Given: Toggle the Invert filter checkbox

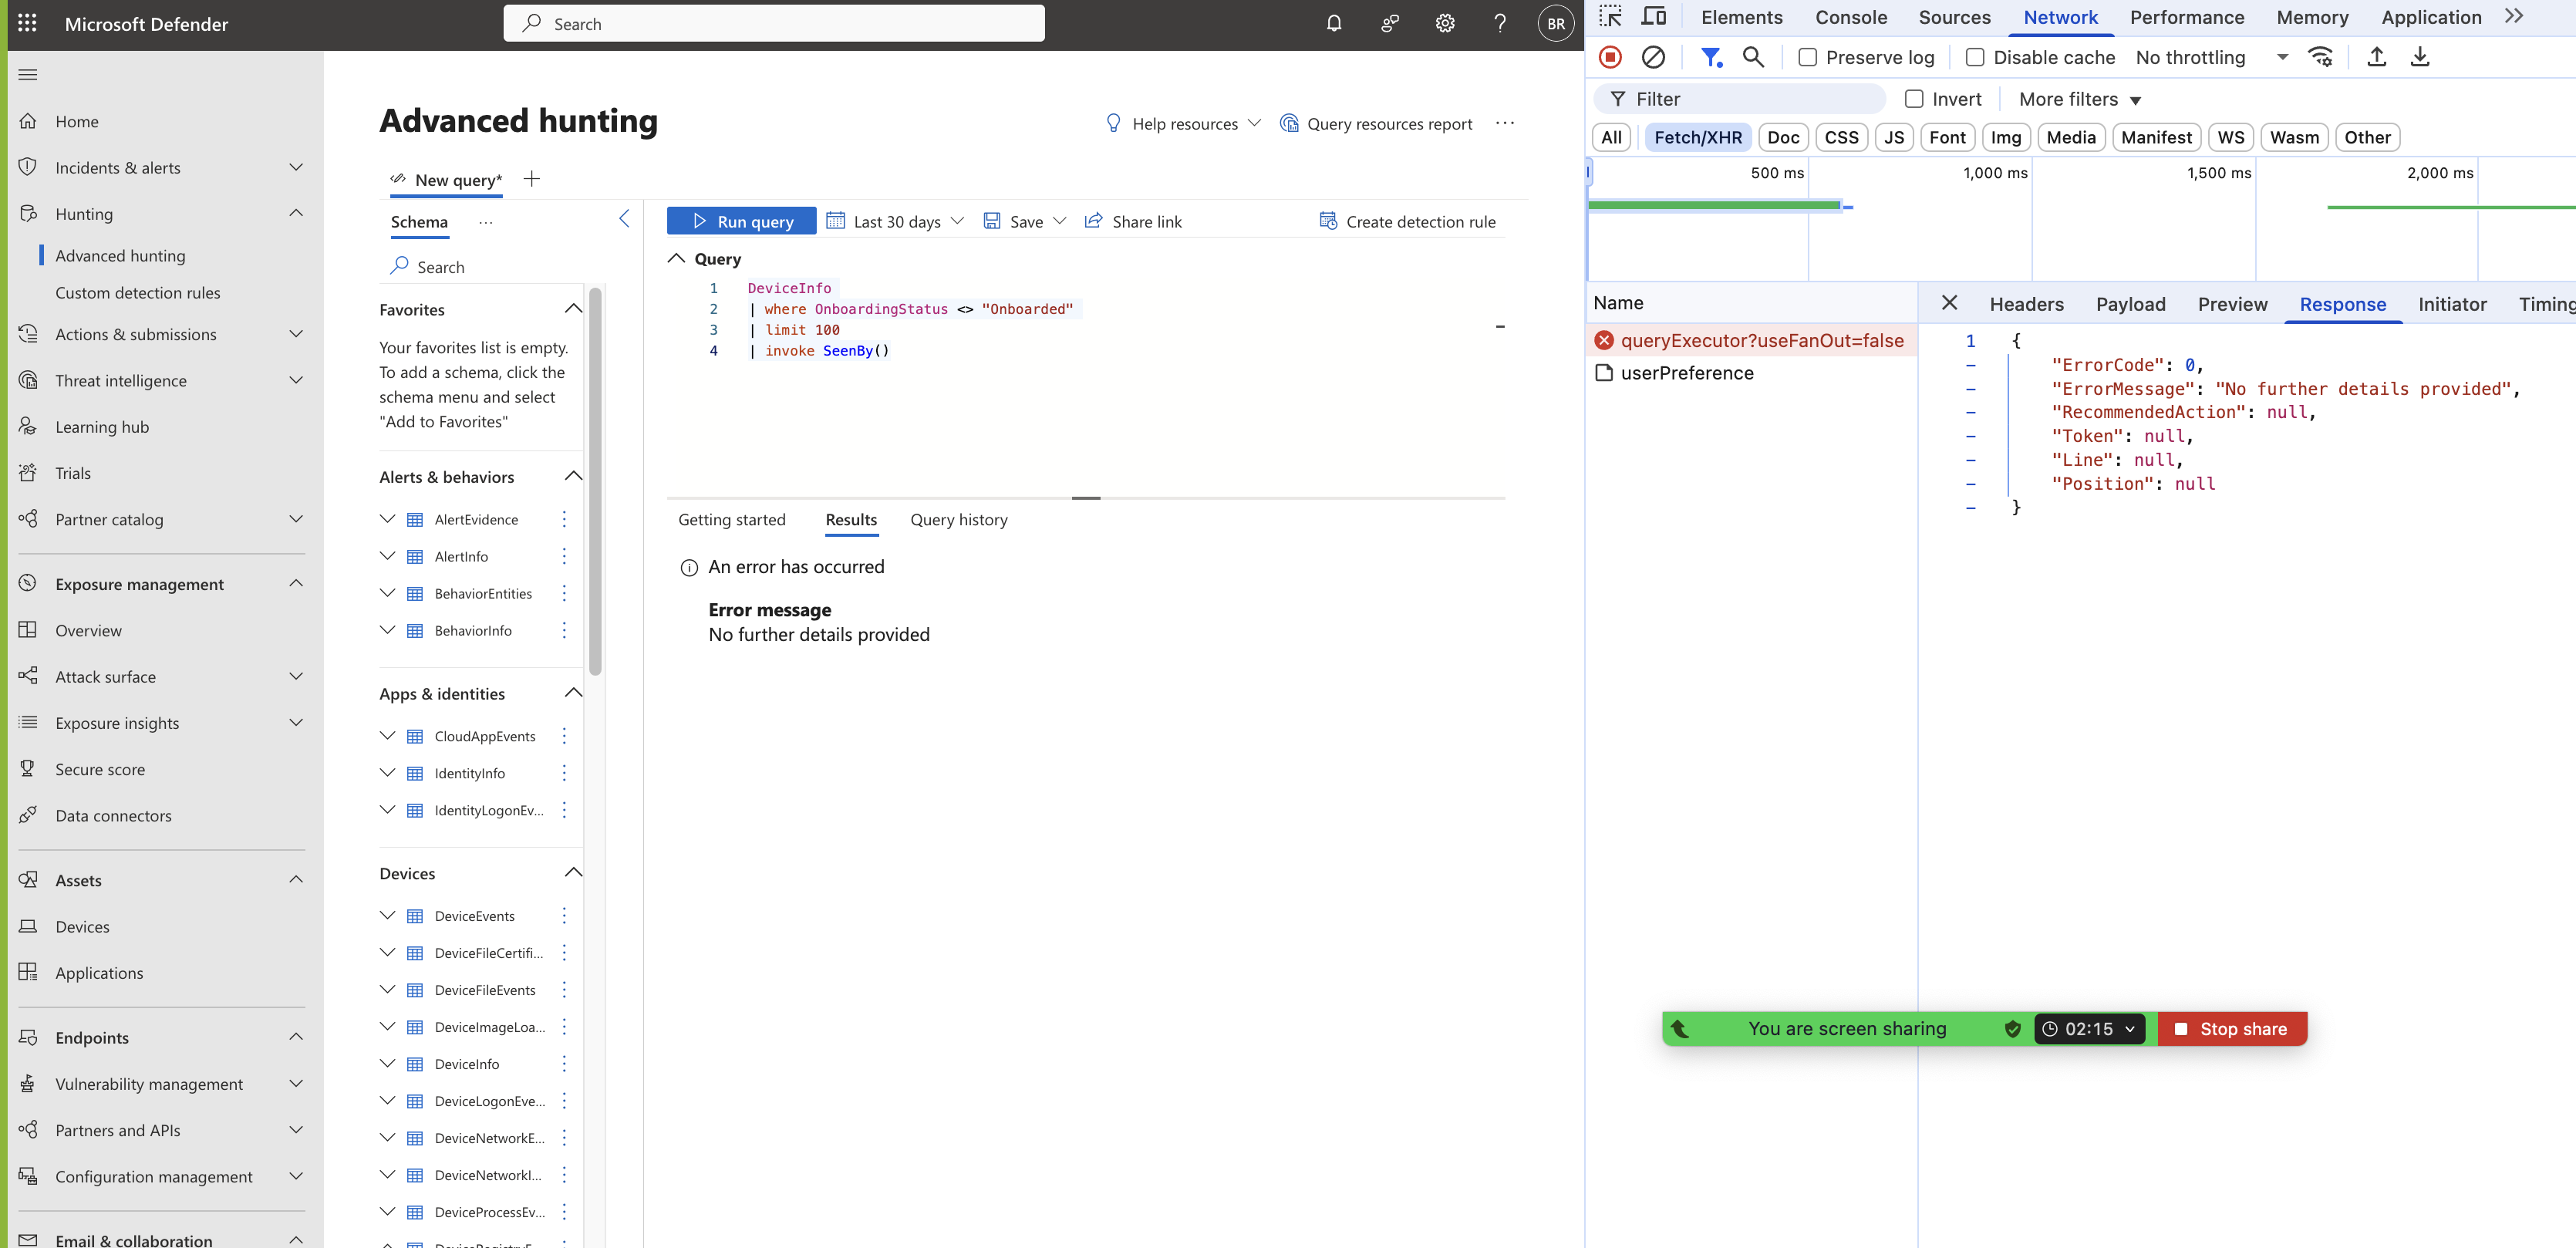Looking at the screenshot, I should (x=1914, y=99).
